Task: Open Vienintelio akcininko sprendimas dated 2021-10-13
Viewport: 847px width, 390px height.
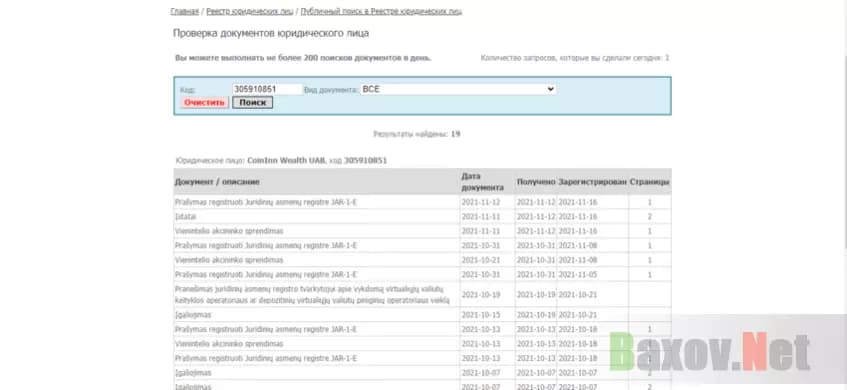Action: (x=229, y=344)
